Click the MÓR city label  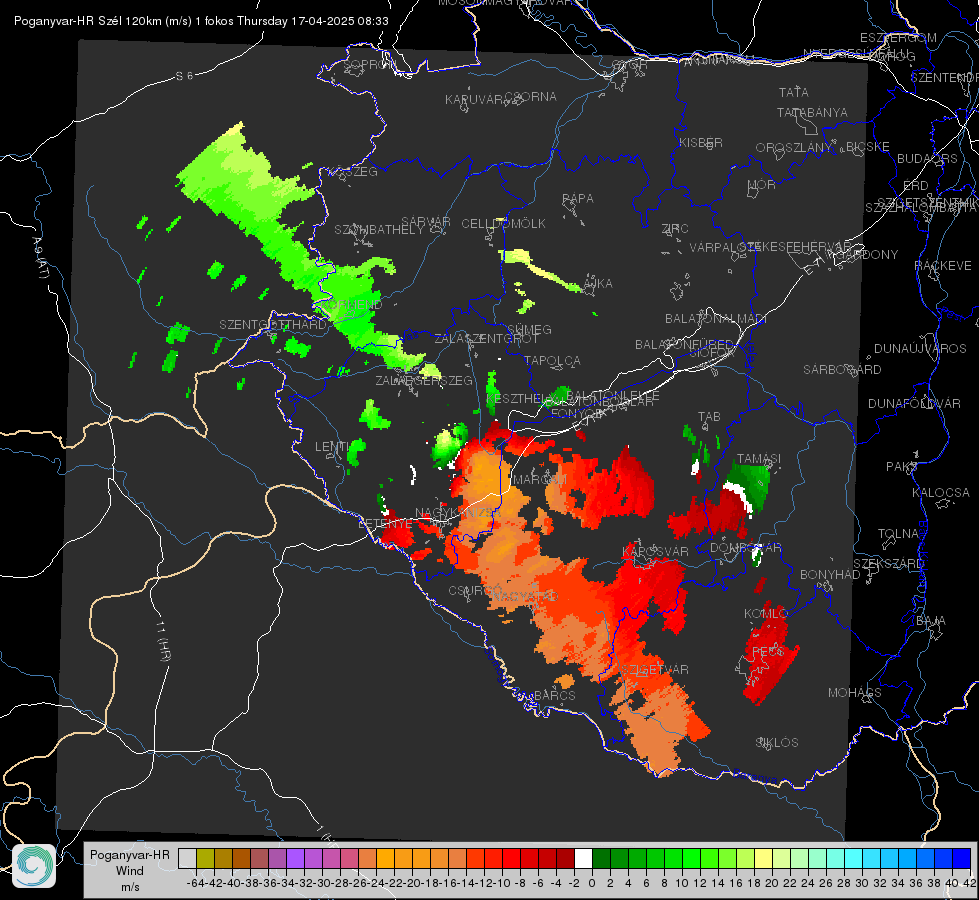[762, 185]
